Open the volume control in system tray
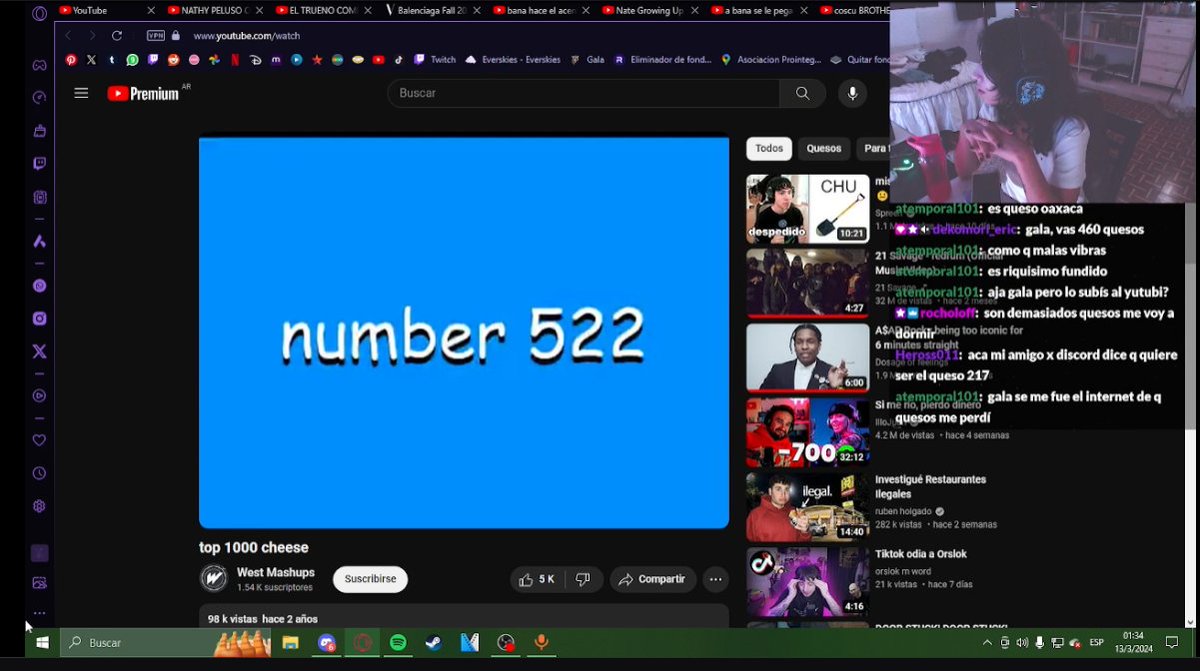 [x=1022, y=643]
